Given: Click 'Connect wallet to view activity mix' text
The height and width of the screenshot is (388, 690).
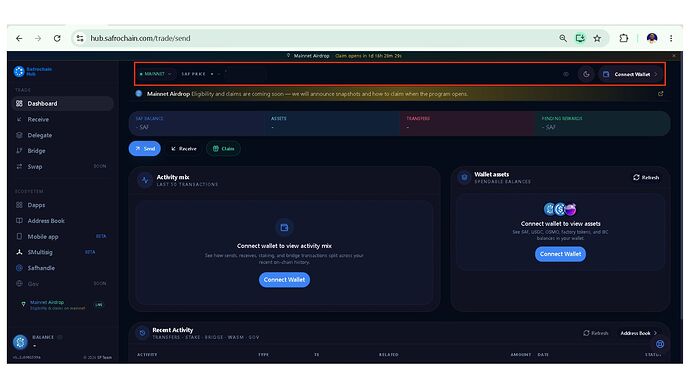Looking at the screenshot, I should pyautogui.click(x=284, y=246).
